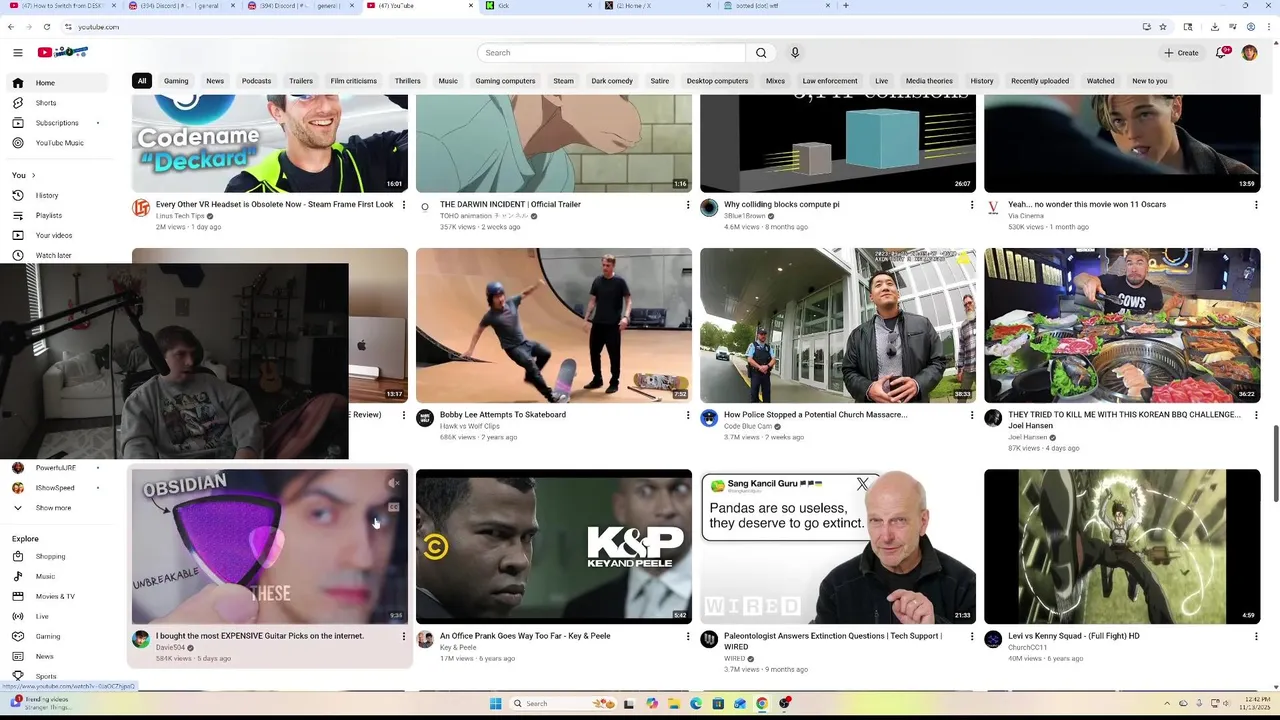Image resolution: width=1280 pixels, height=720 pixels.
Task: Bookmark this page with the star icon
Action: tap(1162, 27)
